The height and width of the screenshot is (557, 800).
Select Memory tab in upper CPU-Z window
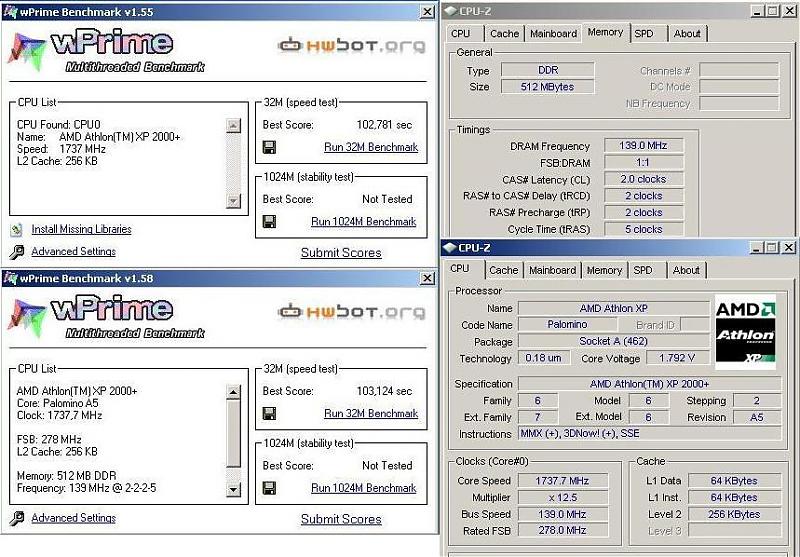pyautogui.click(x=606, y=32)
